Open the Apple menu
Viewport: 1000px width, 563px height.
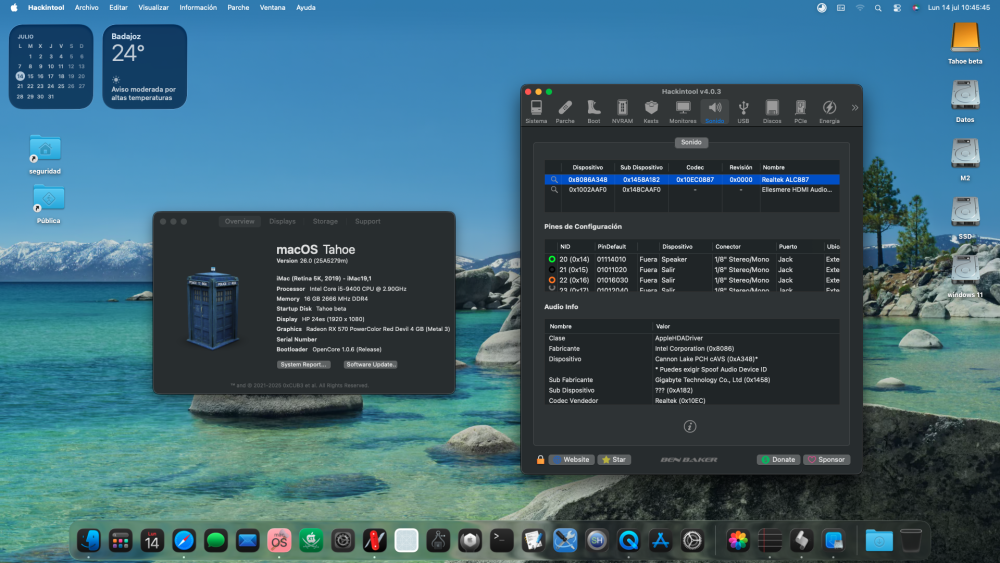coord(13,8)
